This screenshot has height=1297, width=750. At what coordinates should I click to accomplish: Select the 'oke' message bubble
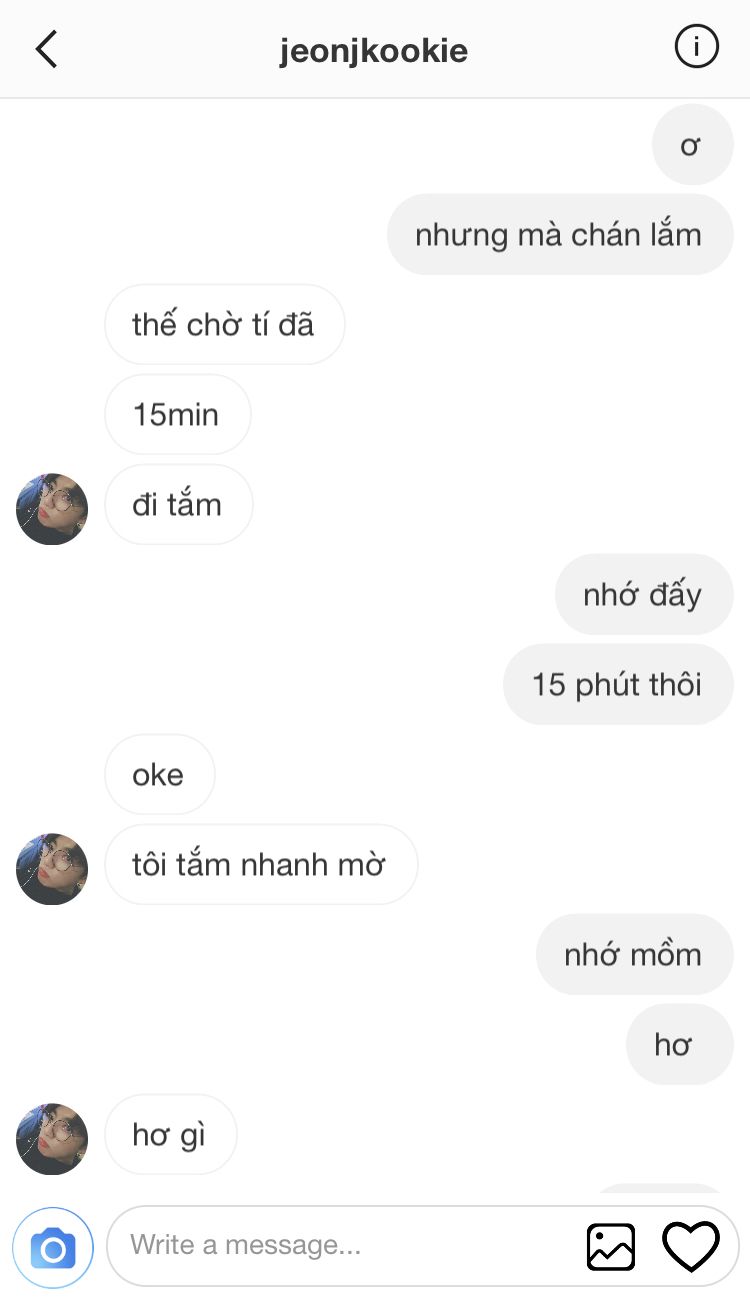click(160, 775)
